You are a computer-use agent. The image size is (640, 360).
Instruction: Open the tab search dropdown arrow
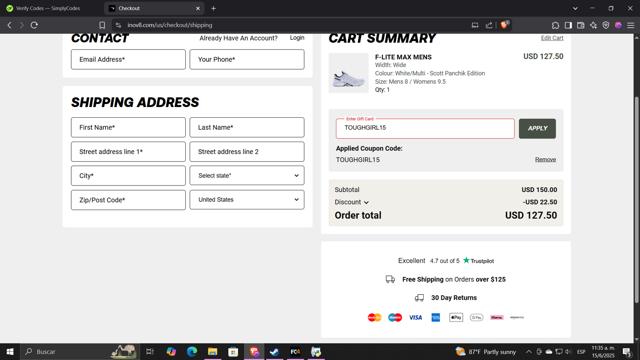click(x=575, y=8)
